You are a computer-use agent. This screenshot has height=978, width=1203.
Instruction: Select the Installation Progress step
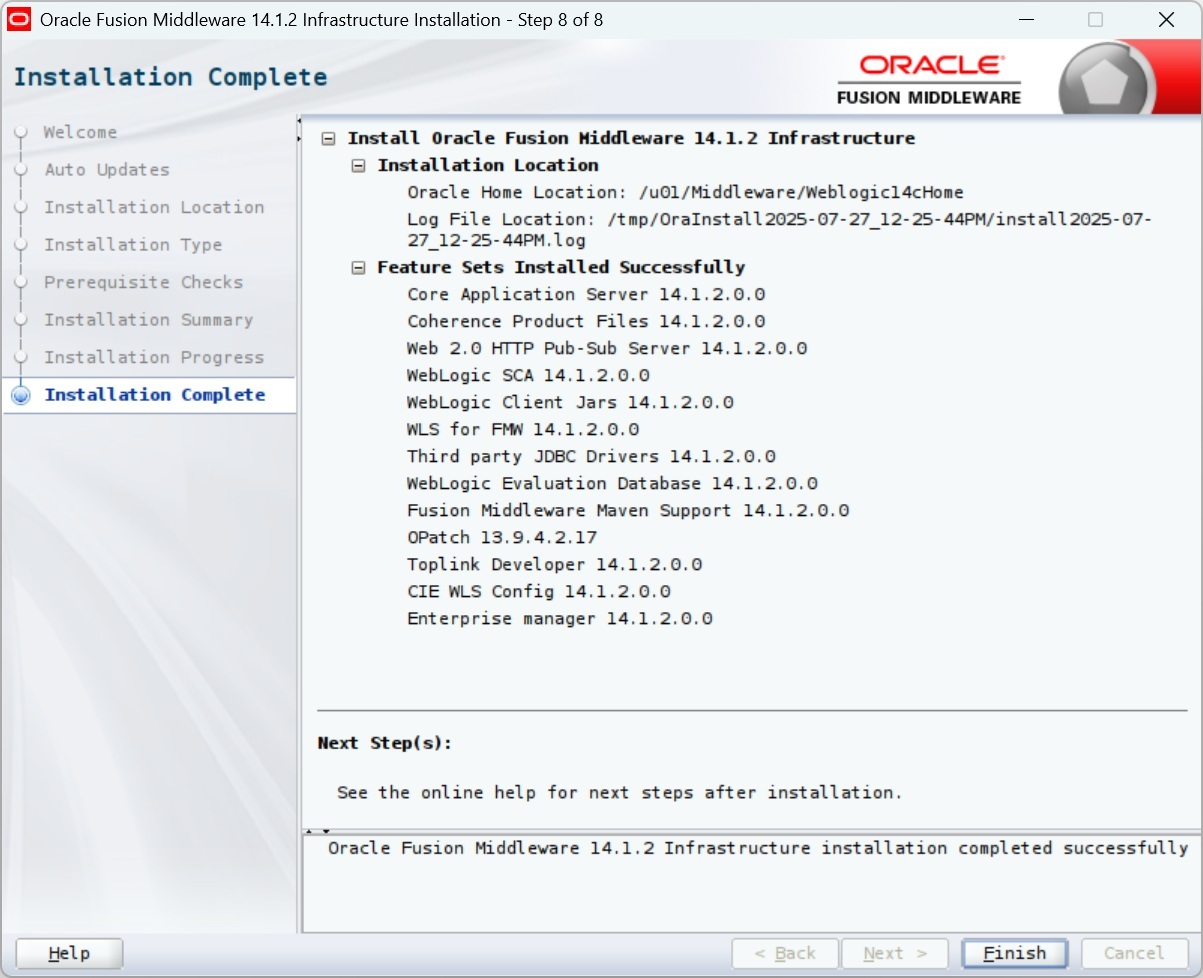tap(154, 358)
